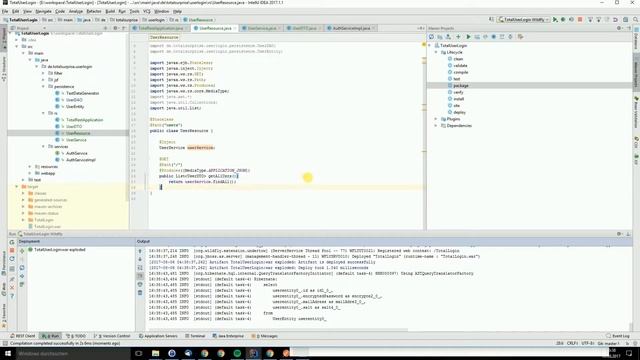Expand the Dependencies node in Maven Projects
This screenshot has height=360, width=640.
[x=436, y=126]
